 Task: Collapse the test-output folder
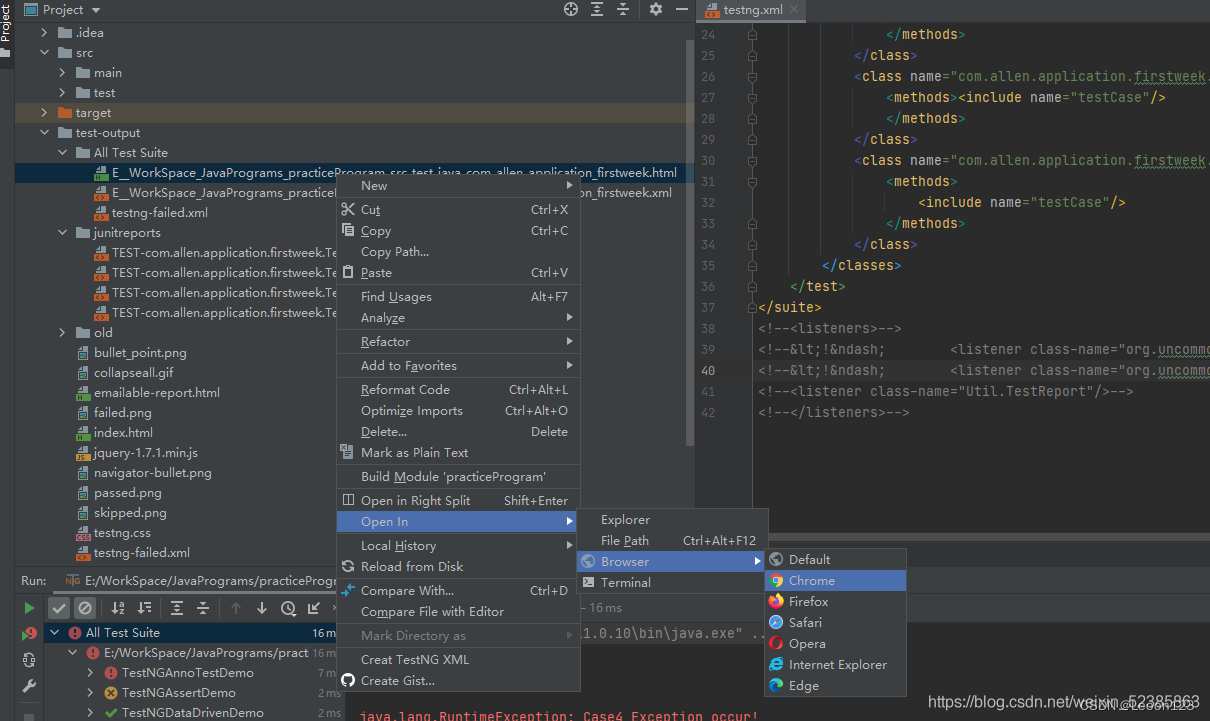coord(45,133)
